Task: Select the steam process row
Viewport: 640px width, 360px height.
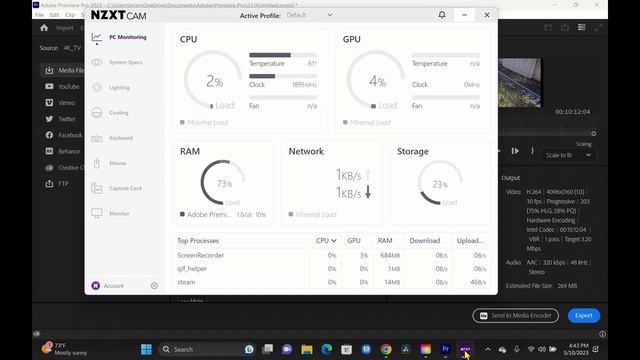Action: click(x=331, y=282)
